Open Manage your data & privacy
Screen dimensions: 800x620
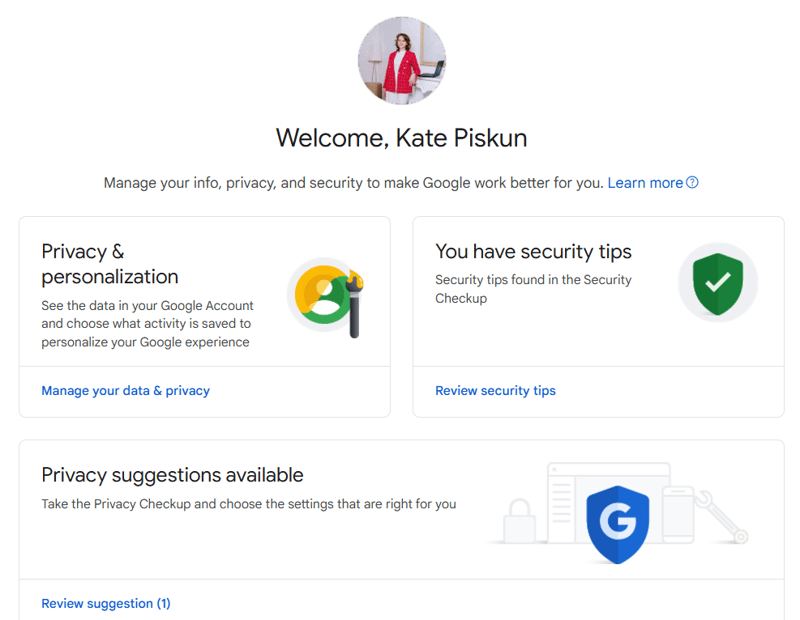coord(125,391)
